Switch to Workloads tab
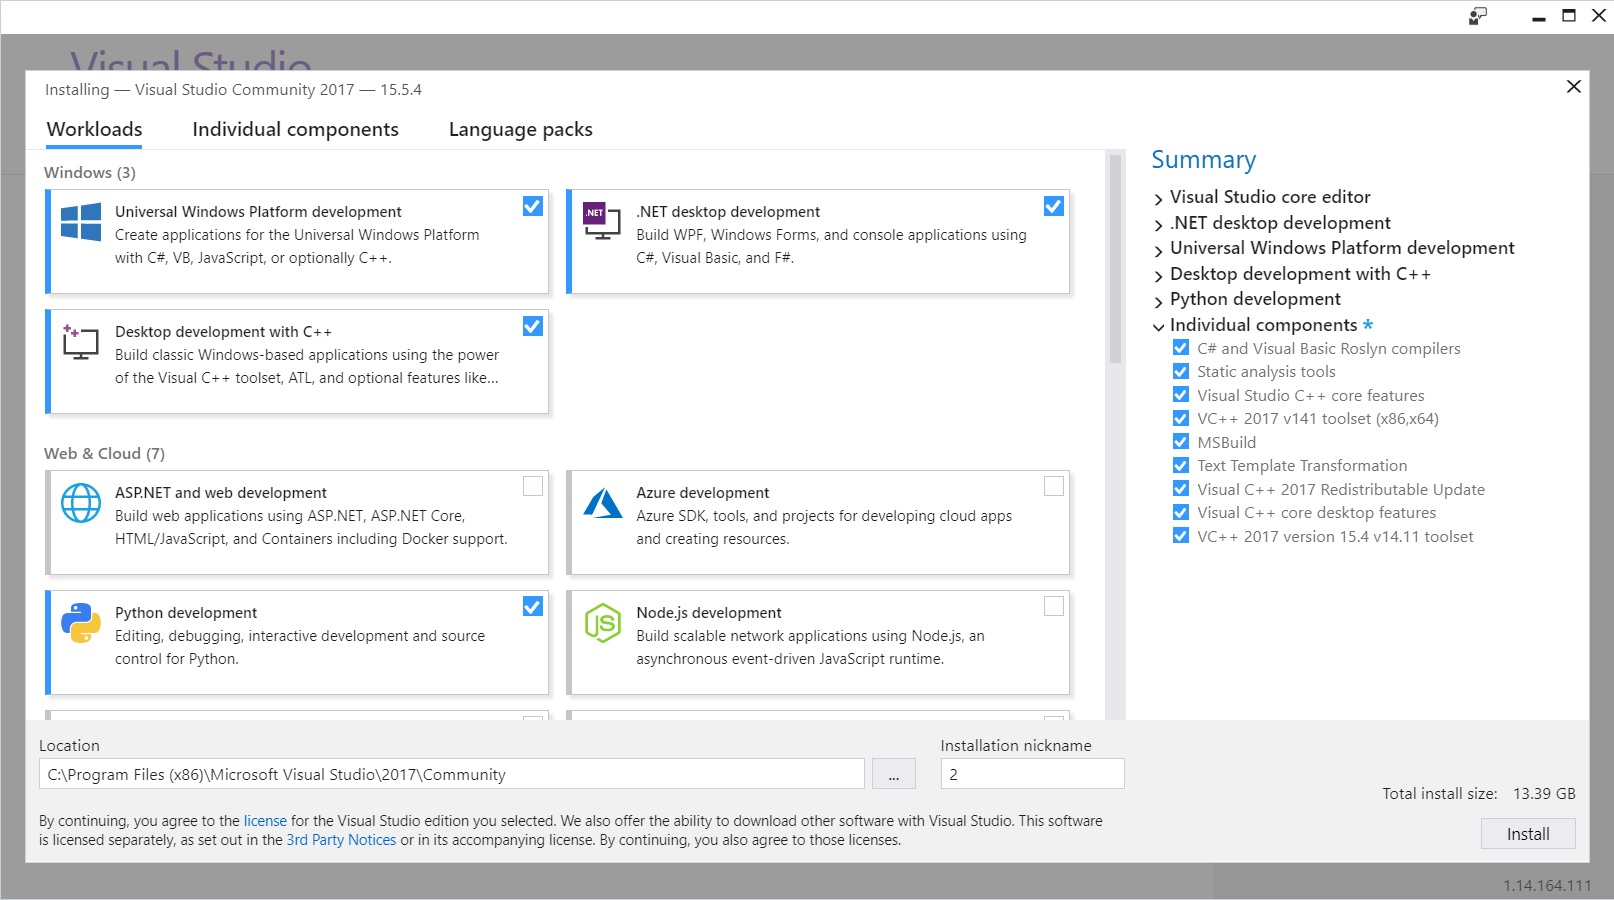The width and height of the screenshot is (1614, 900). click(x=94, y=129)
